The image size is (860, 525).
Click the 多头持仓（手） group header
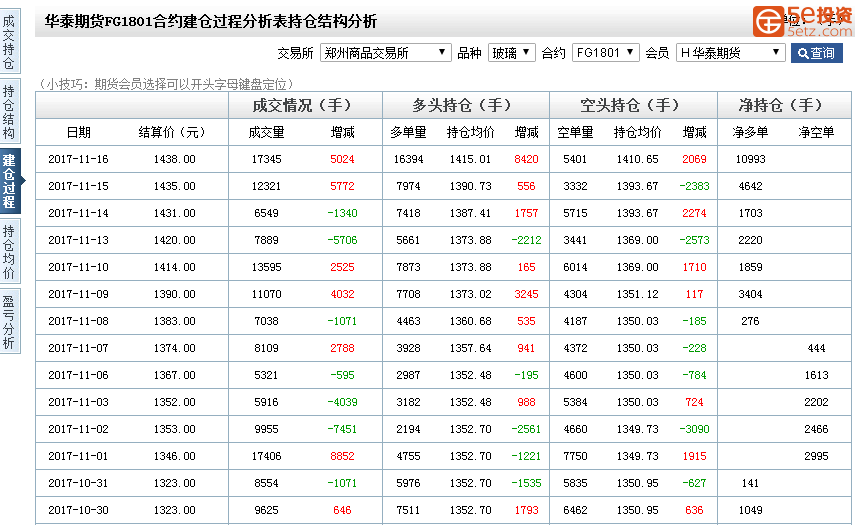pos(466,105)
